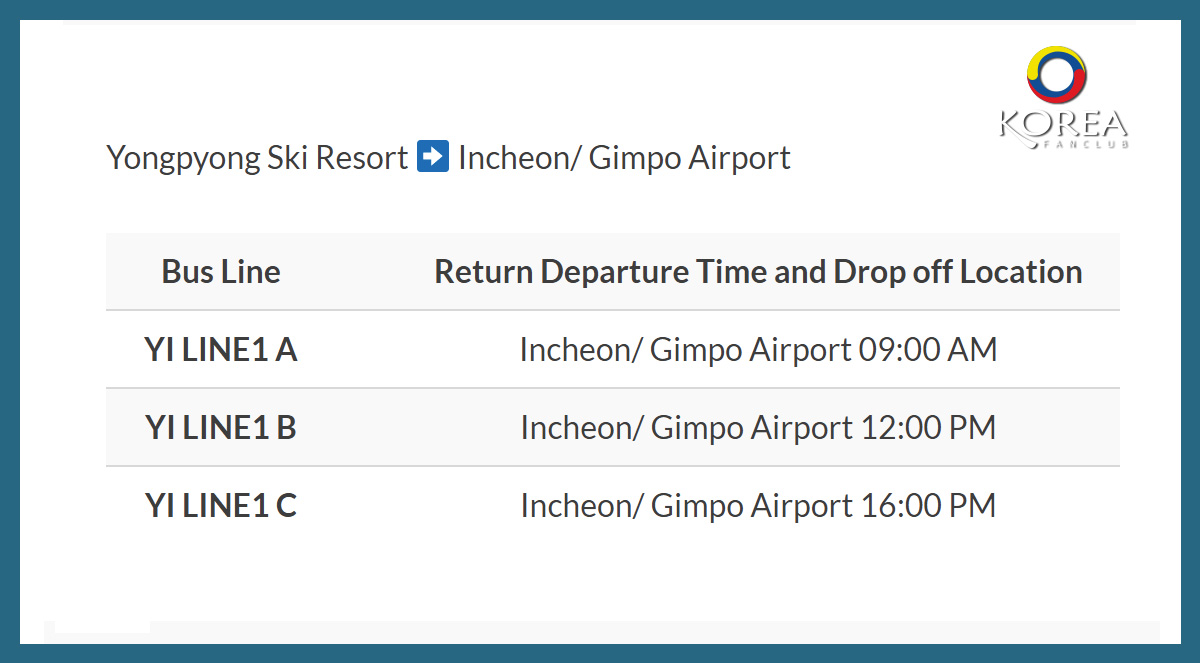
Task: Select the YI LINE1 C bus line
Action: (x=221, y=506)
